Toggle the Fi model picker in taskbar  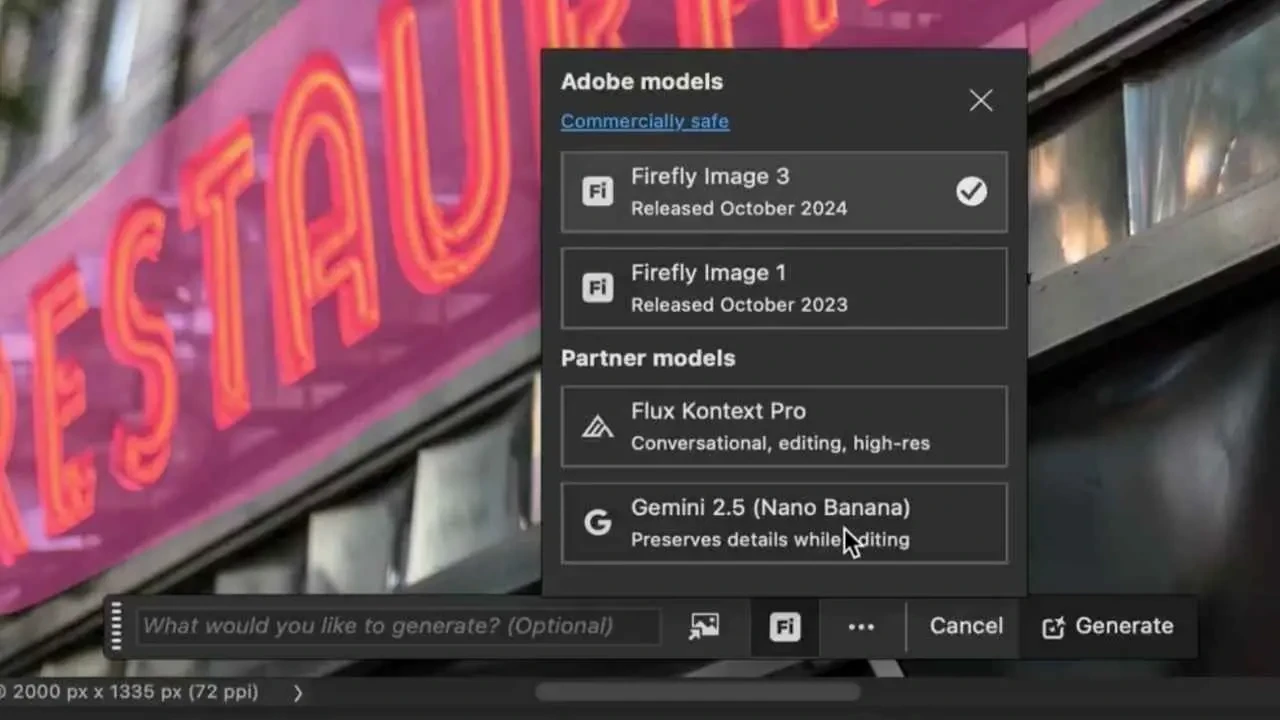[784, 627]
